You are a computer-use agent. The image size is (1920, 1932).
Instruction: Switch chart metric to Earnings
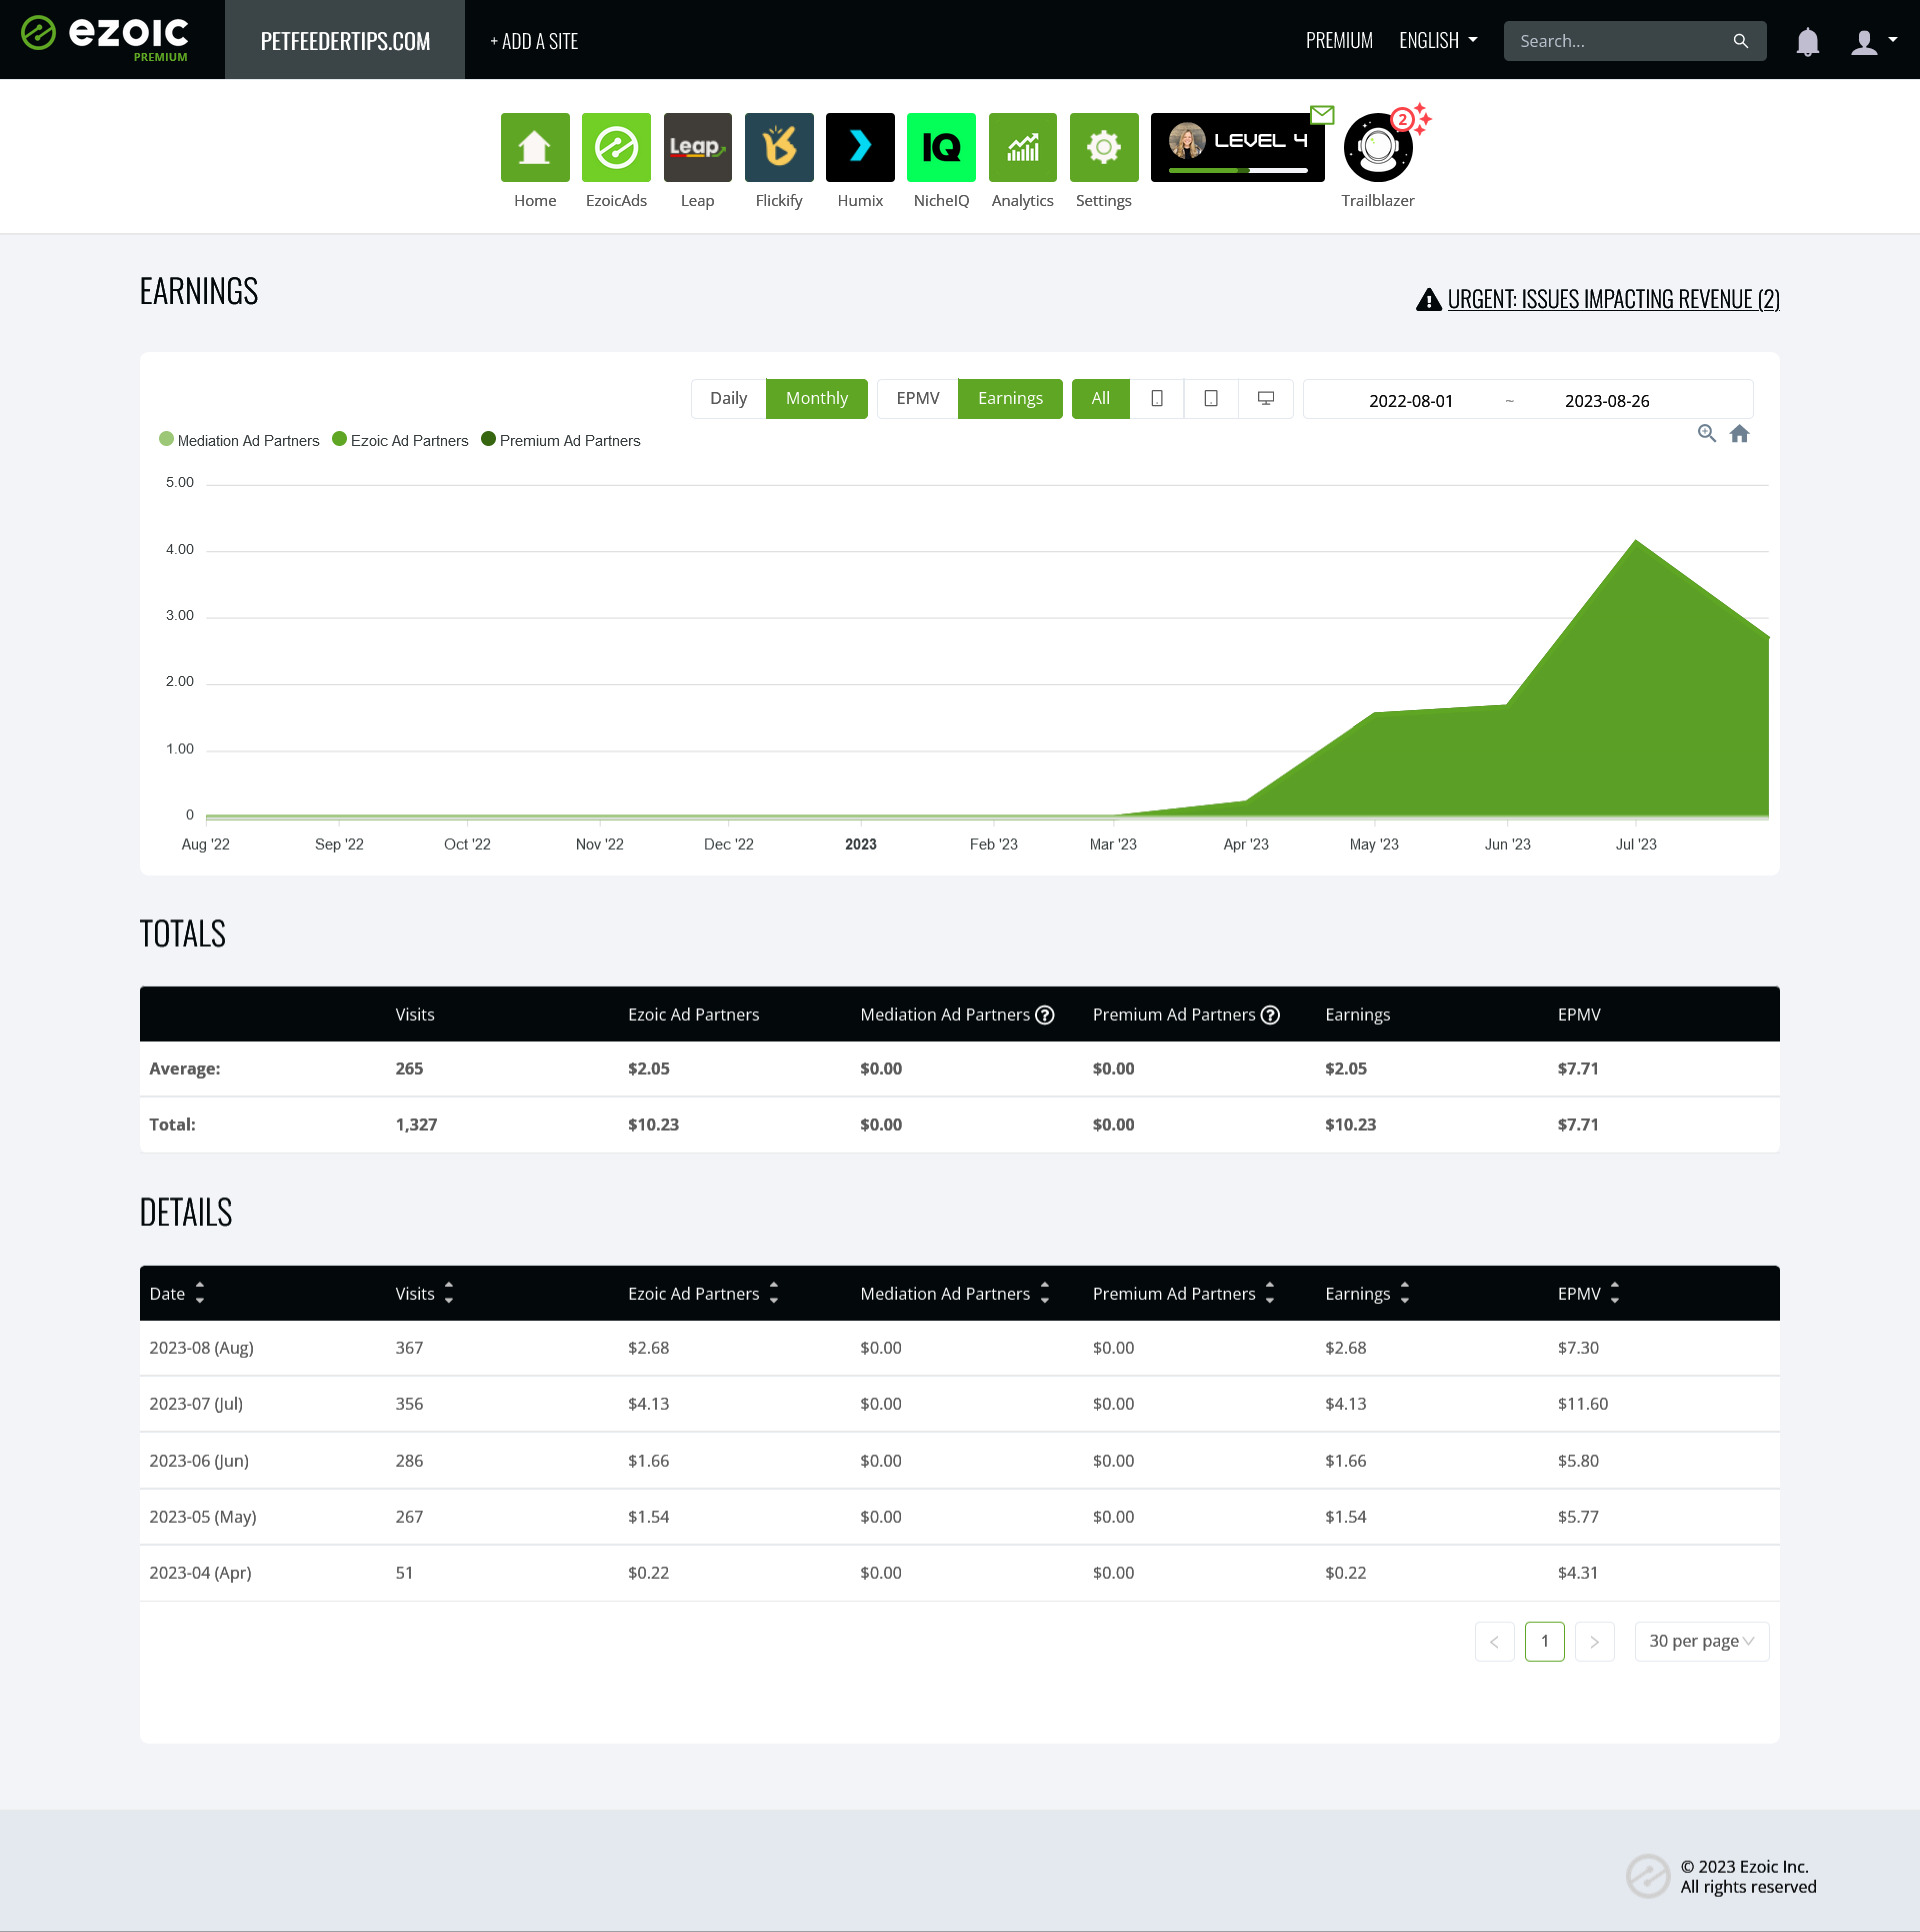[1010, 399]
